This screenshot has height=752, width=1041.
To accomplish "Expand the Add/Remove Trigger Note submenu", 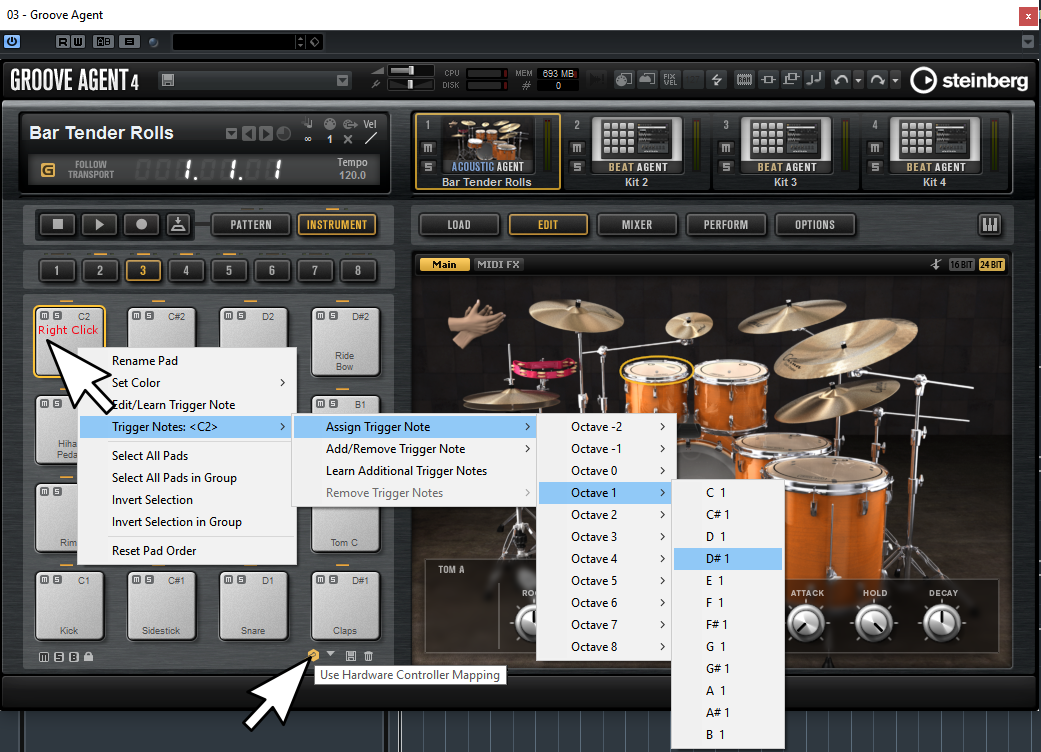I will pyautogui.click(x=414, y=449).
